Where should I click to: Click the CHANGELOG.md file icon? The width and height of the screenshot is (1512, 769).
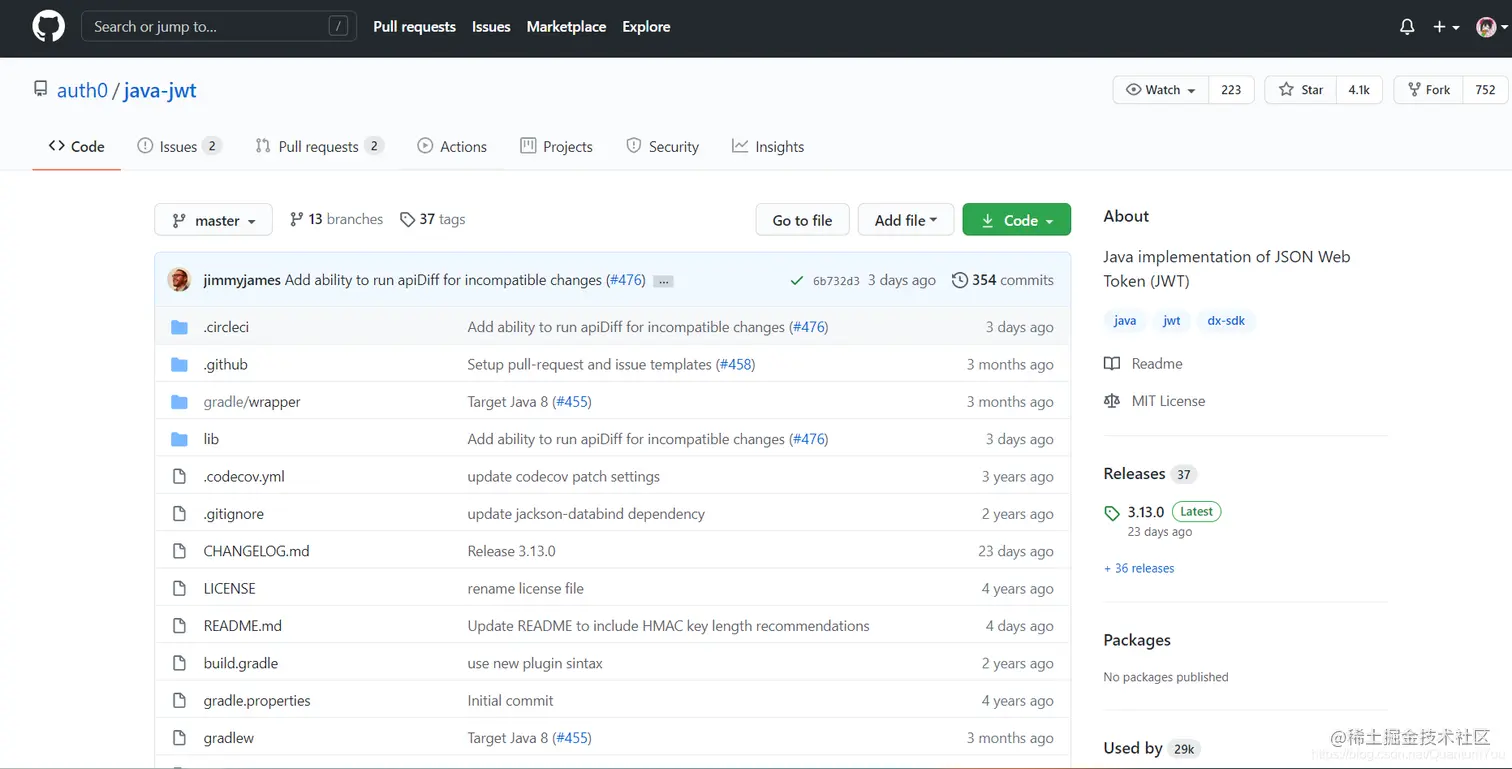coord(180,551)
